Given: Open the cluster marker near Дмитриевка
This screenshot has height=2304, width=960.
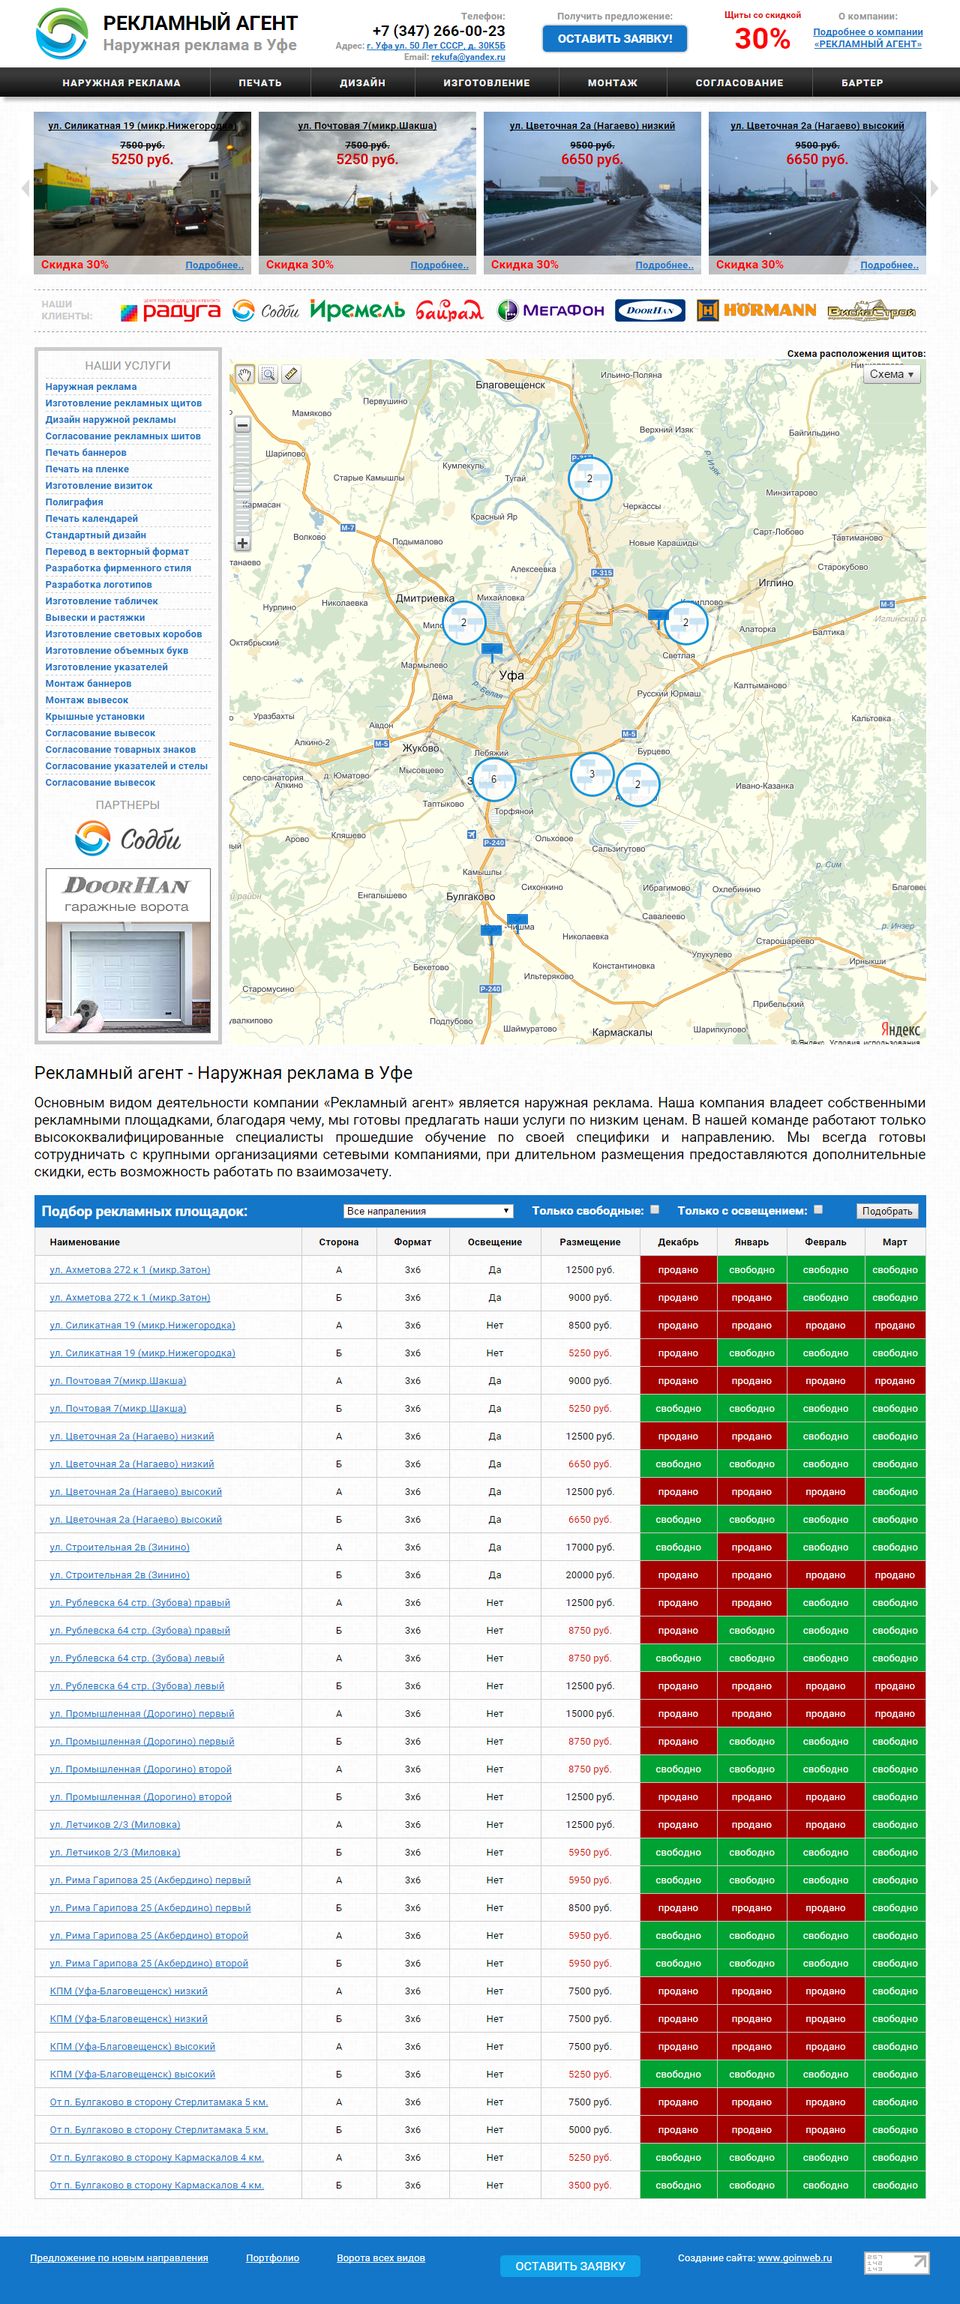Looking at the screenshot, I should tap(464, 622).
